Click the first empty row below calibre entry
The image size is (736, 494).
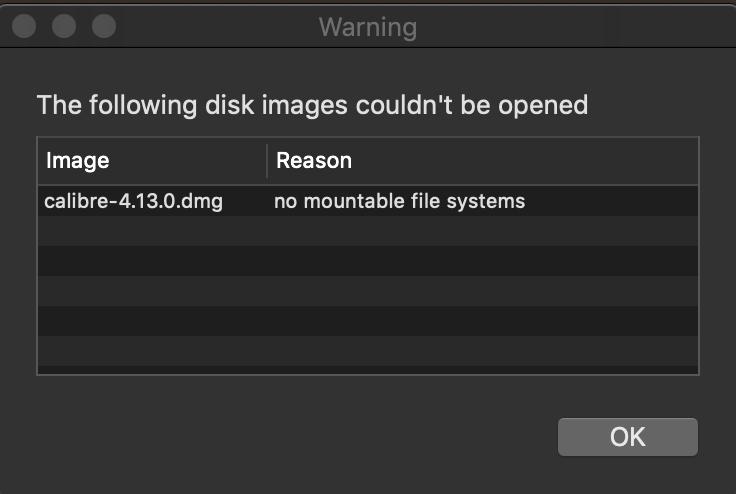point(368,231)
